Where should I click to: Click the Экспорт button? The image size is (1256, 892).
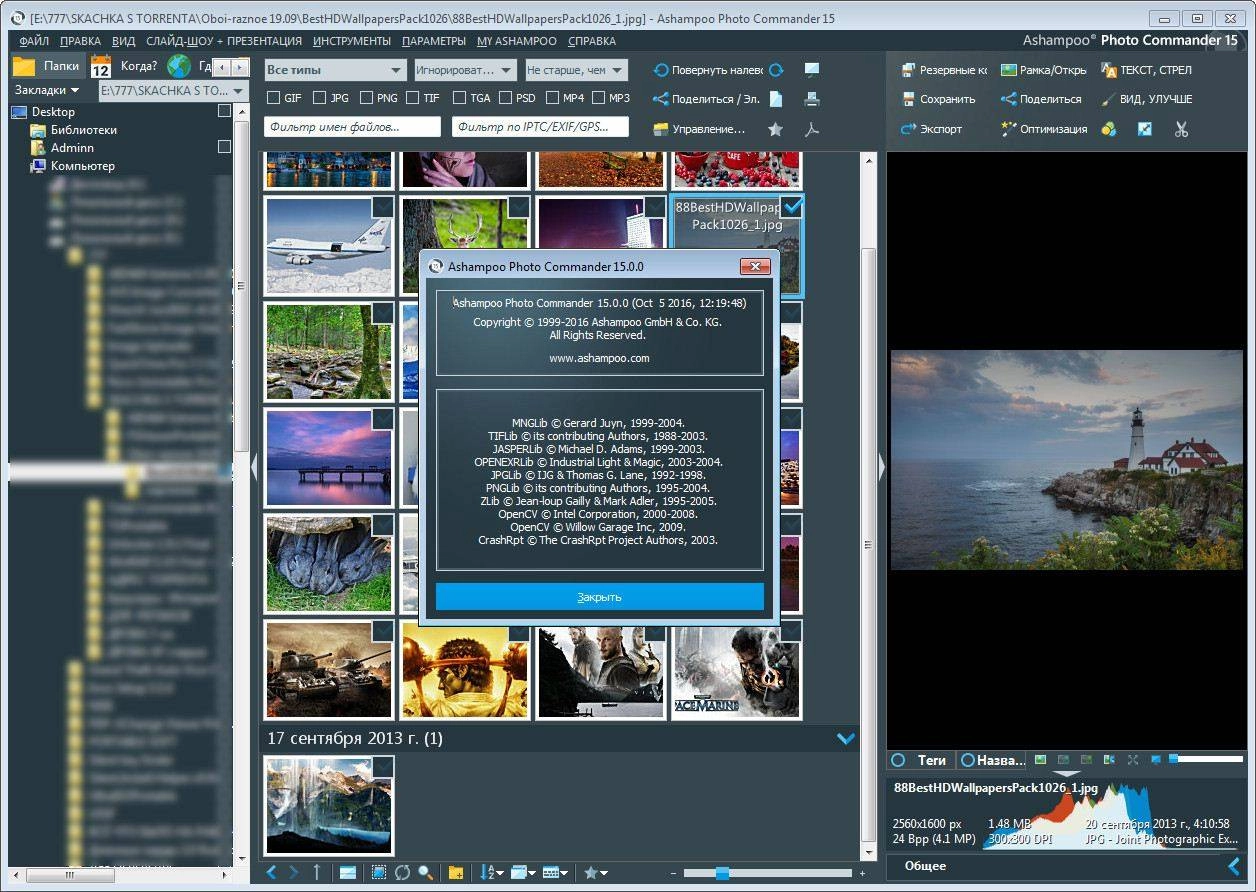[x=931, y=129]
